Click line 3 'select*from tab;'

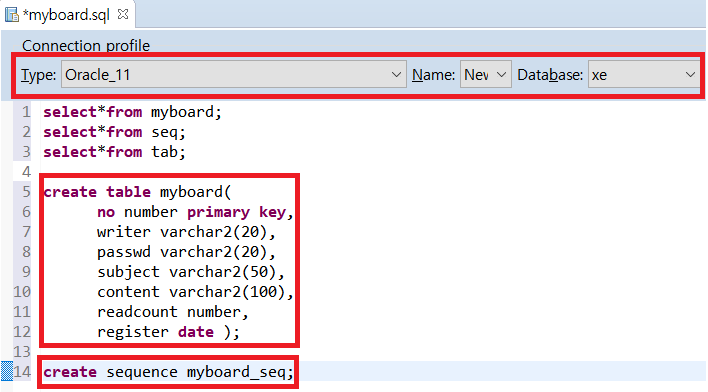coord(114,152)
